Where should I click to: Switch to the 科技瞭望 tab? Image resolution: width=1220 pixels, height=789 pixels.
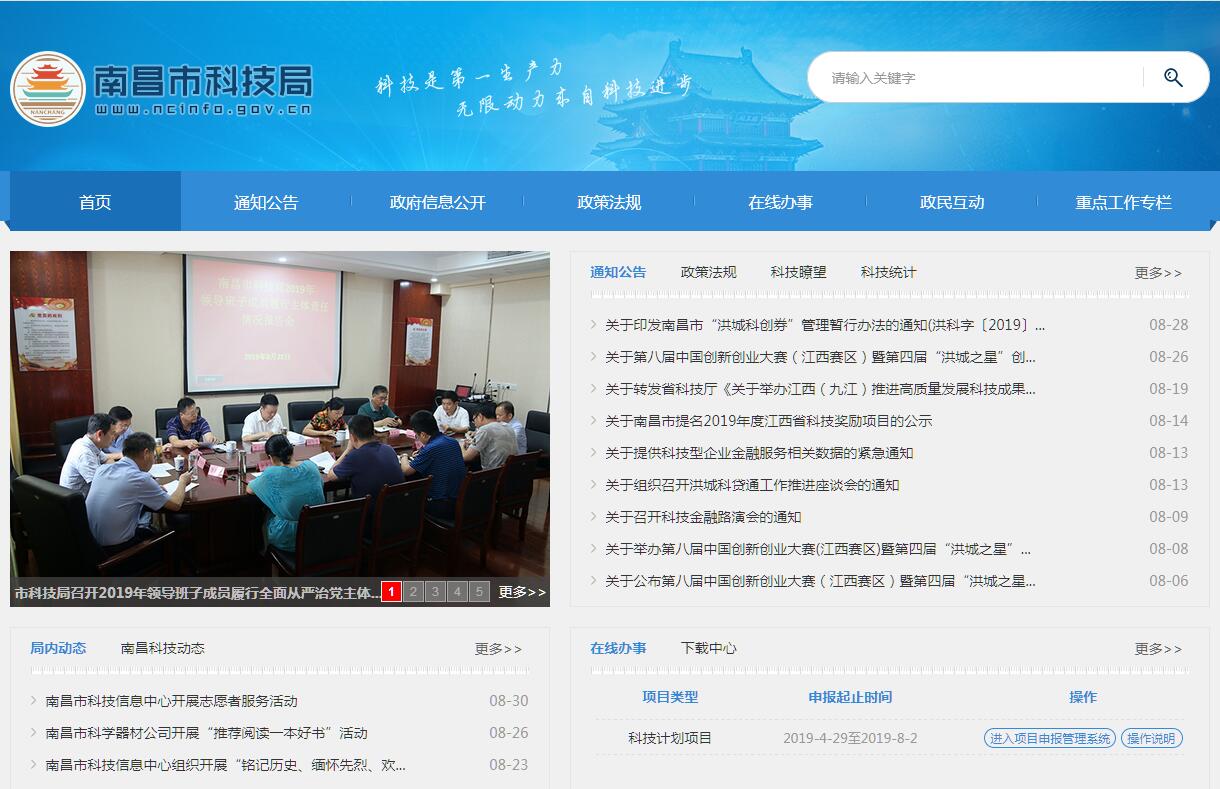(x=798, y=272)
